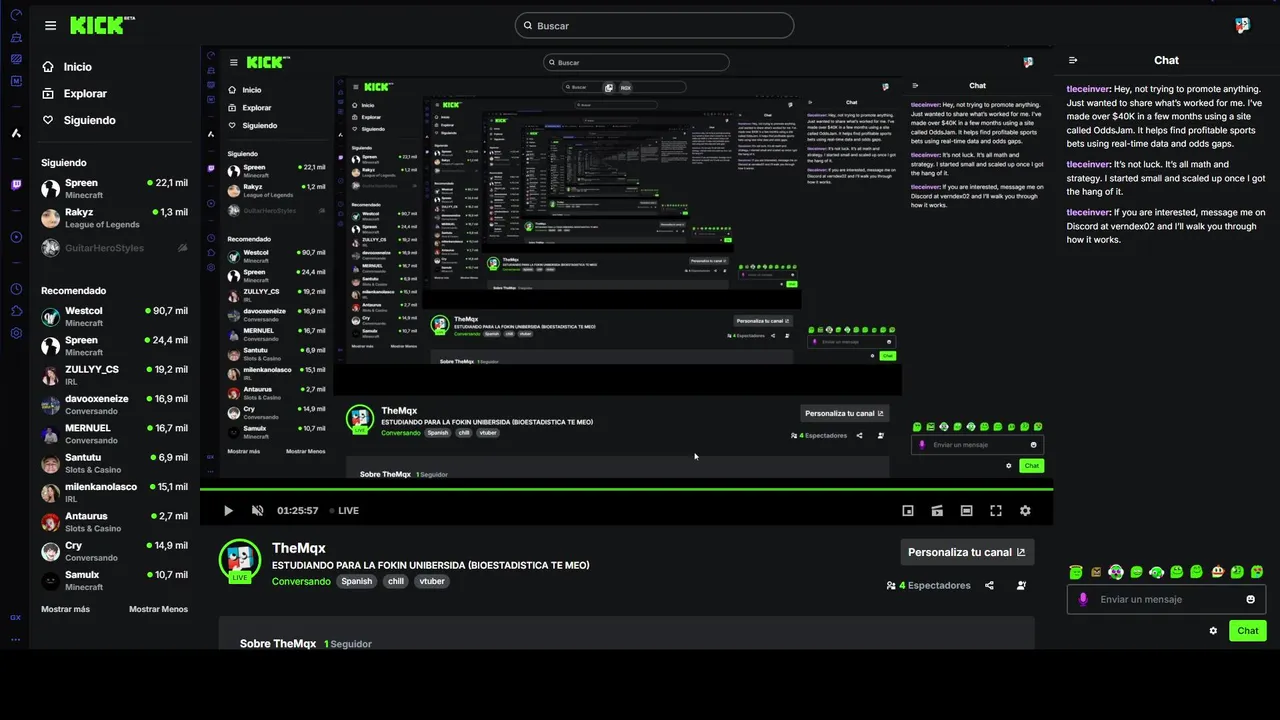Click Personaliza tu canal button
The height and width of the screenshot is (720, 1280).
pos(967,552)
